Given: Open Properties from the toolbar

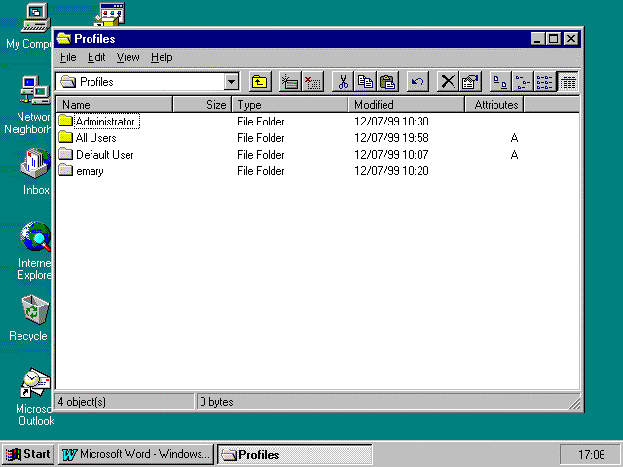Looking at the screenshot, I should (470, 82).
